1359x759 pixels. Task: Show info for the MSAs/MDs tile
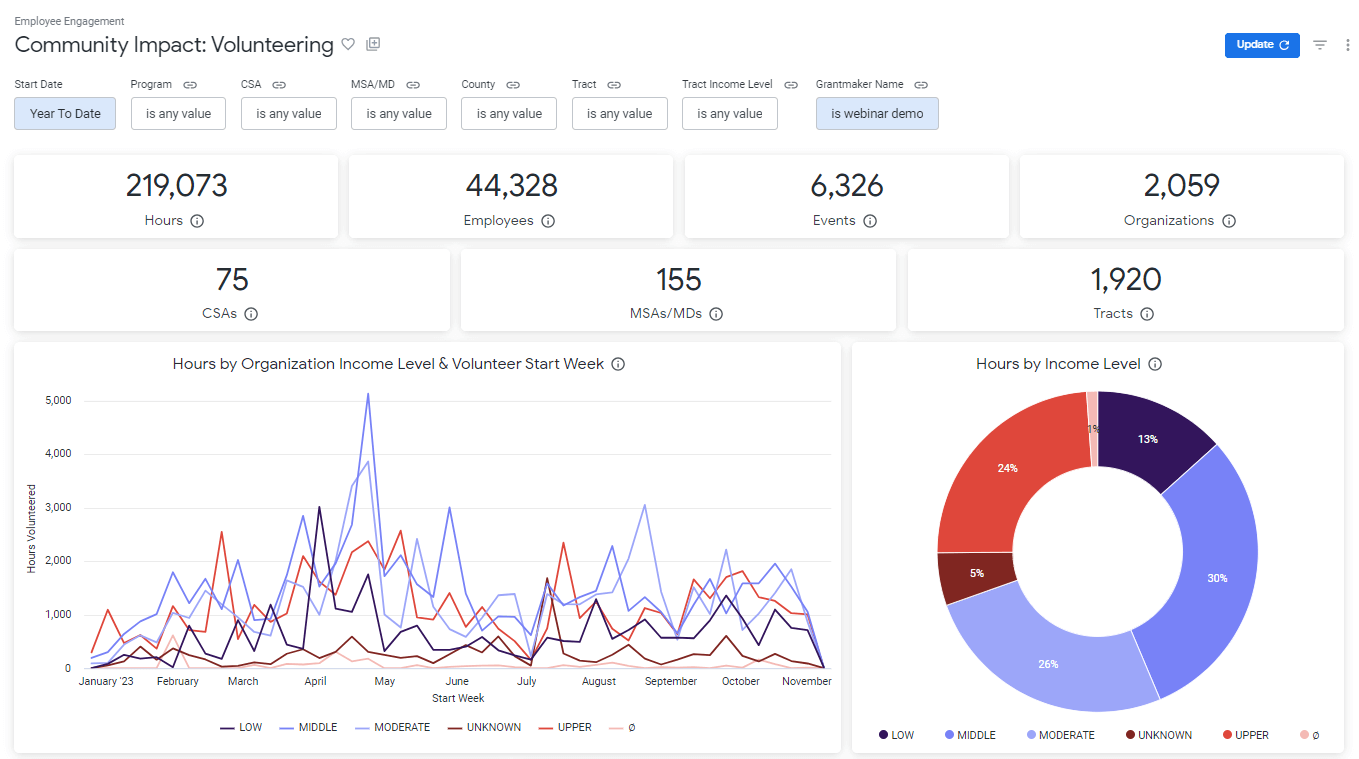click(716, 314)
